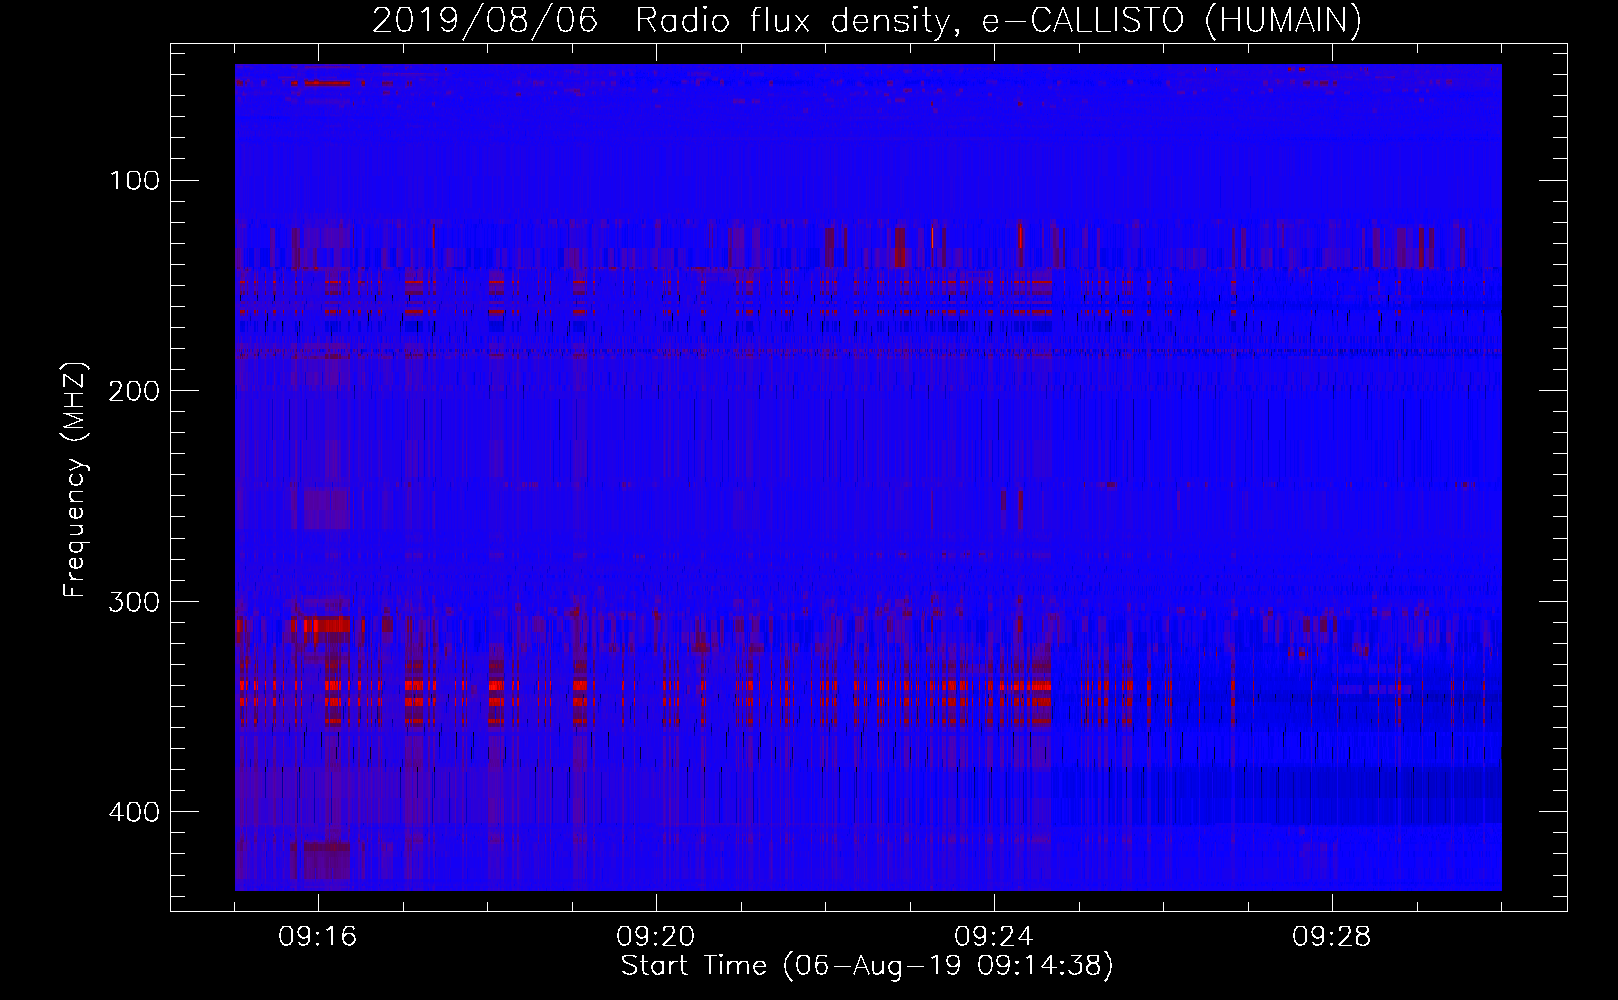Image resolution: width=1618 pixels, height=1000 pixels.
Task: Click the date "2019/08/06" in the title
Action: 485,21
